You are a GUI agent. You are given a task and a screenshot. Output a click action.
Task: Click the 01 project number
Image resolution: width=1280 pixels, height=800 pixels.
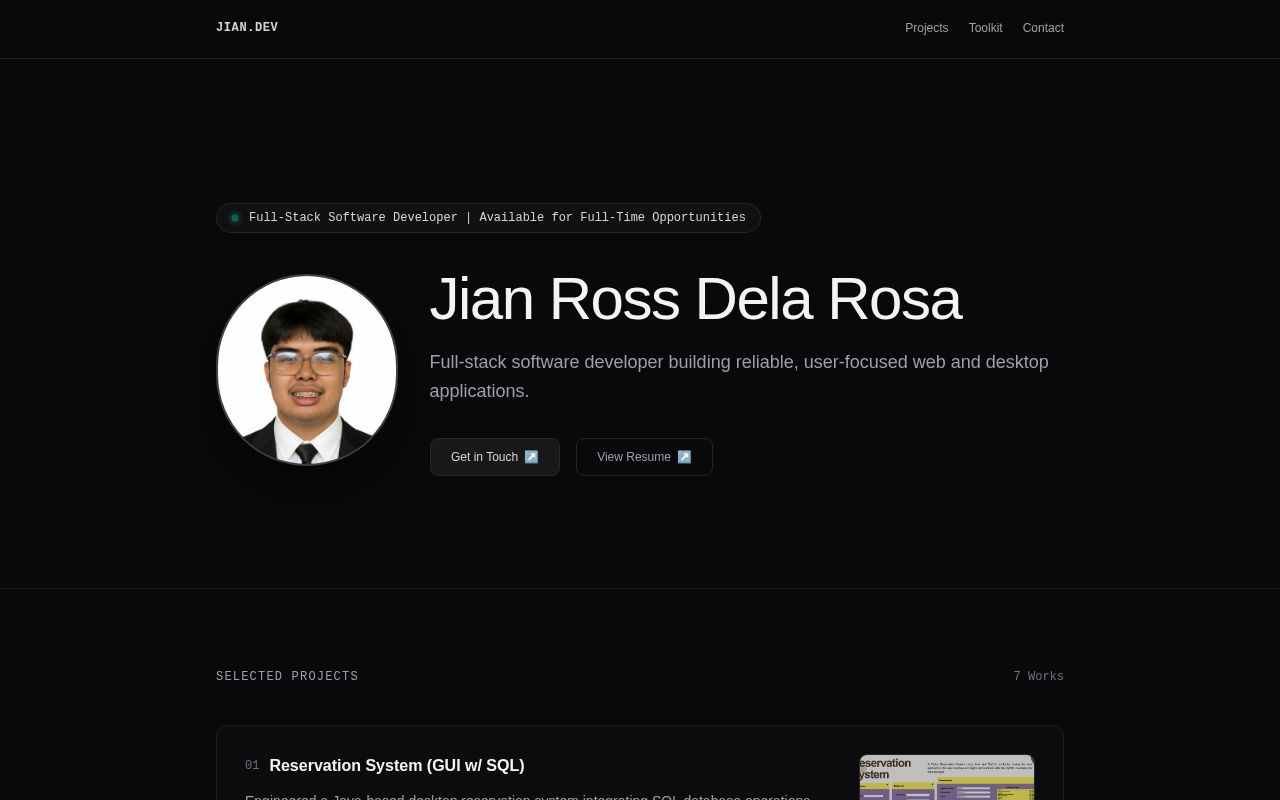click(x=252, y=766)
